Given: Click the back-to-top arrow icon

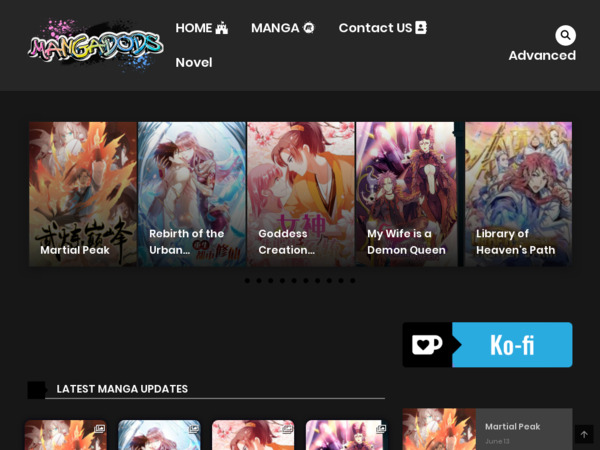Looking at the screenshot, I should point(584,434).
